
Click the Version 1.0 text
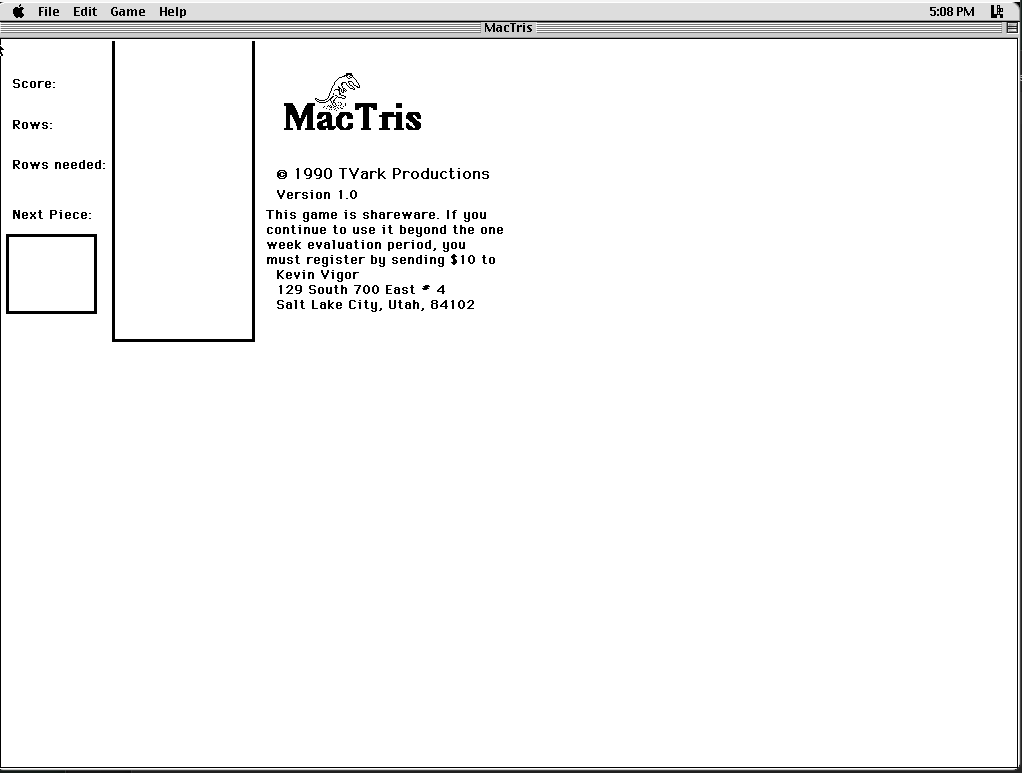click(316, 195)
